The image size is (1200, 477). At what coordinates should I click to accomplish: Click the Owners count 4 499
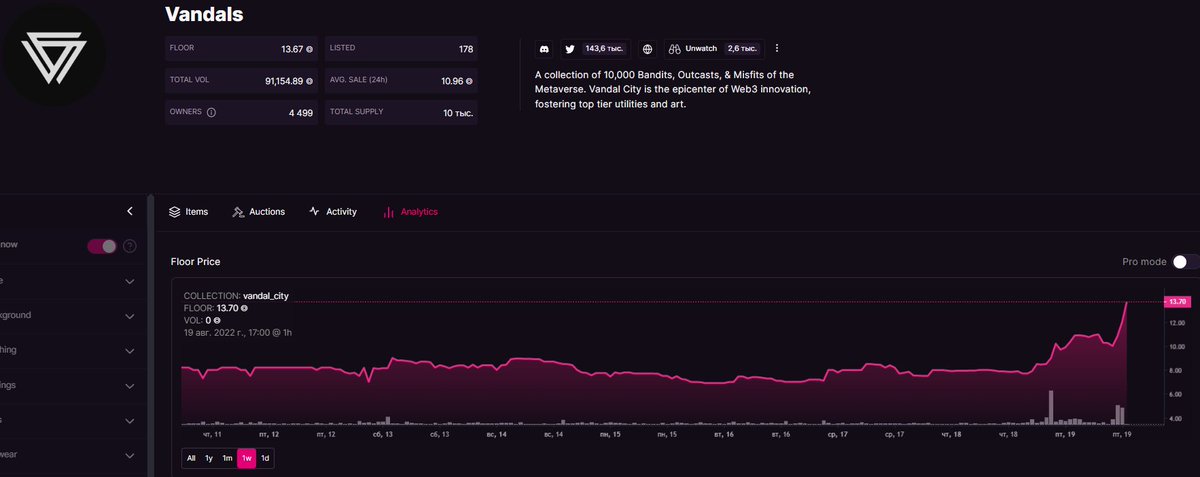[x=301, y=113]
